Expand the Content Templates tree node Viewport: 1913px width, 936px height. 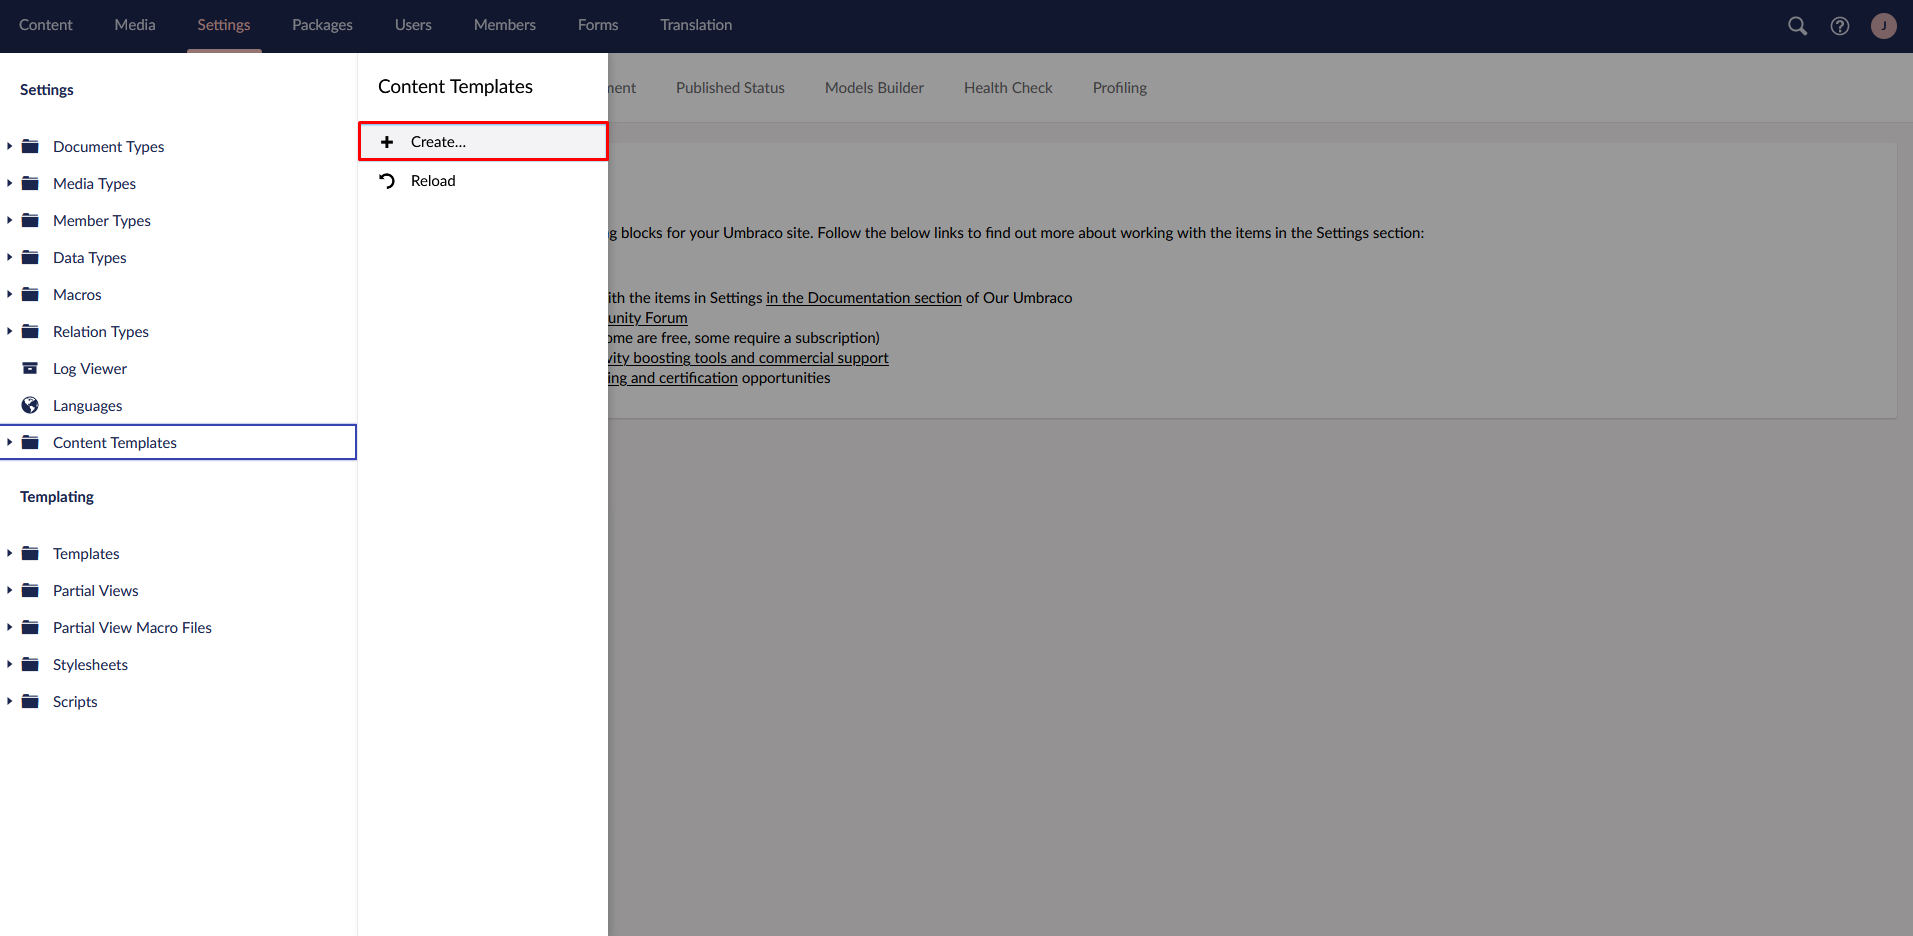(9, 442)
